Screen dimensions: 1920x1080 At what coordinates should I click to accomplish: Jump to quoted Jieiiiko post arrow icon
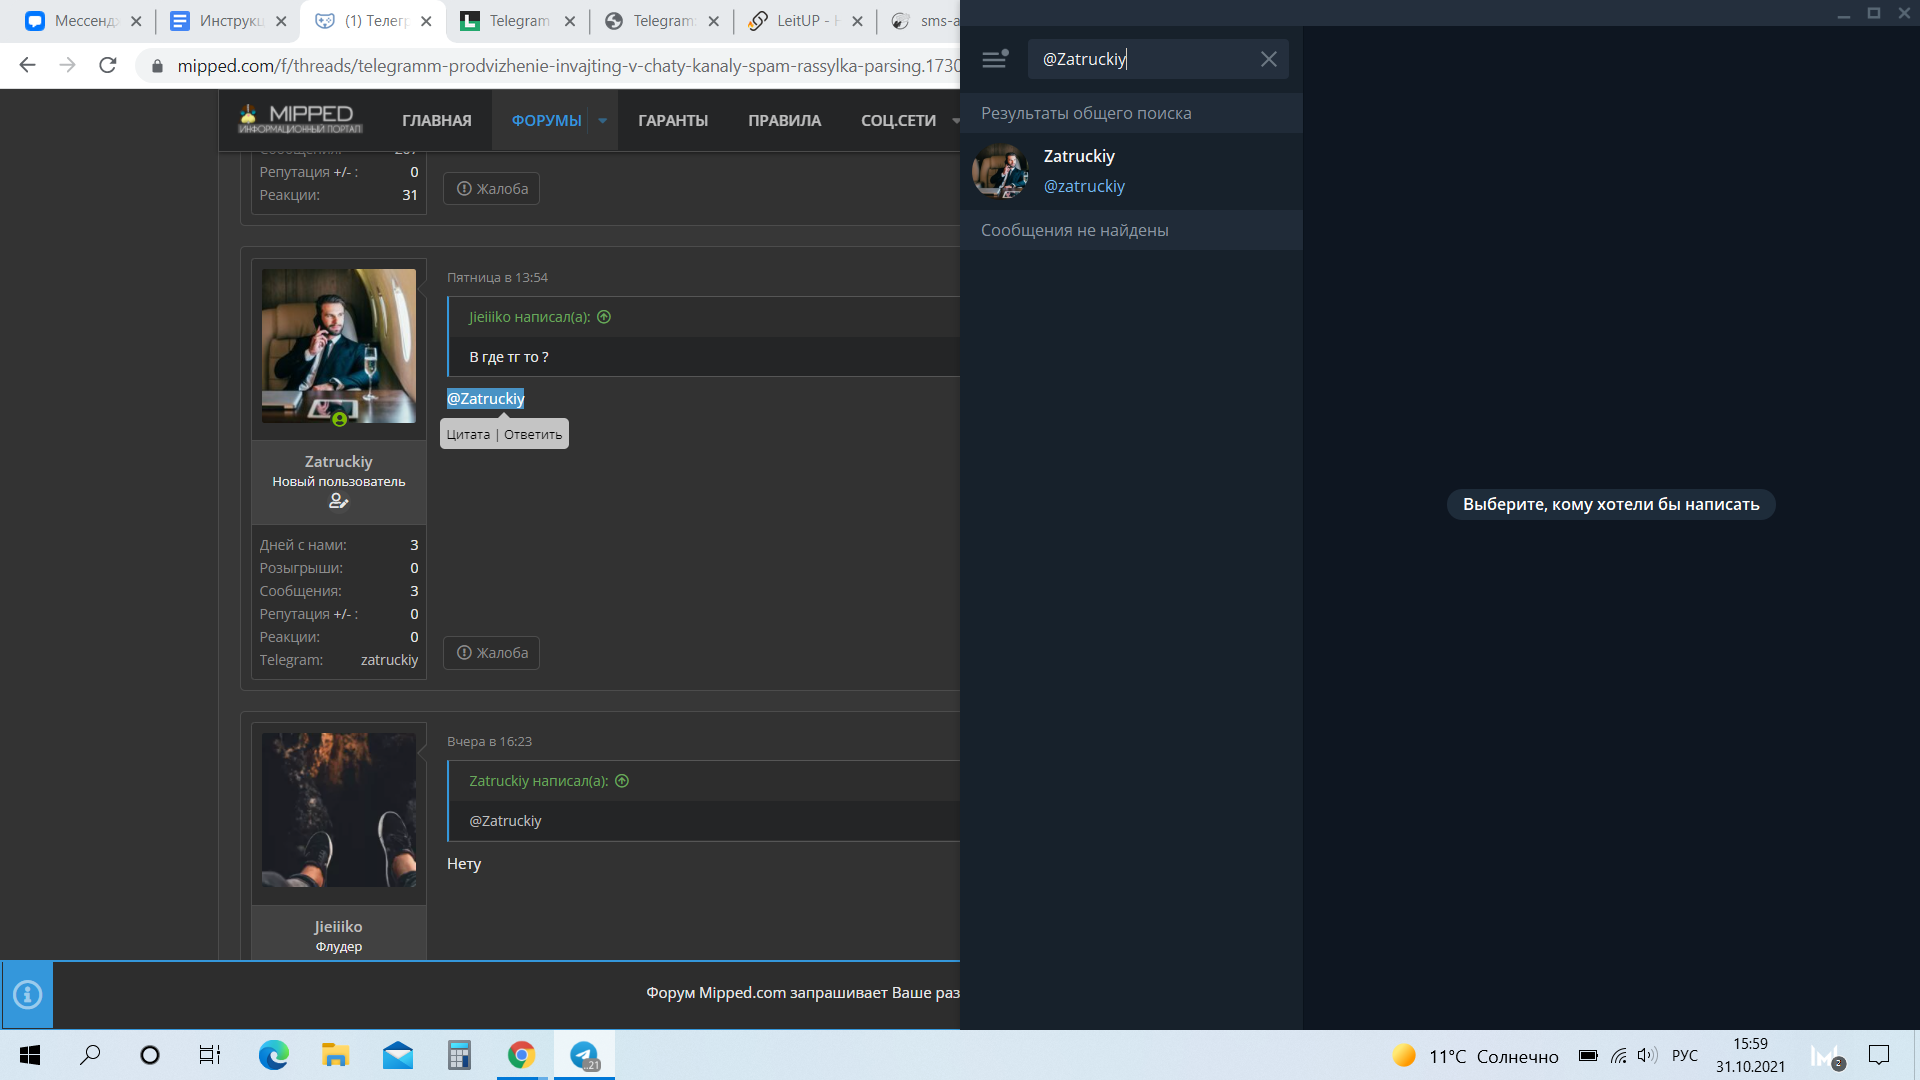click(x=604, y=317)
